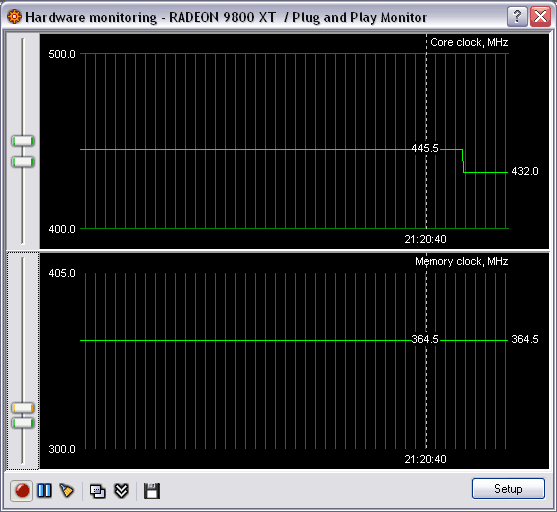Click the Core clock 432.0 current value label
This screenshot has width=557, height=512.
click(525, 171)
